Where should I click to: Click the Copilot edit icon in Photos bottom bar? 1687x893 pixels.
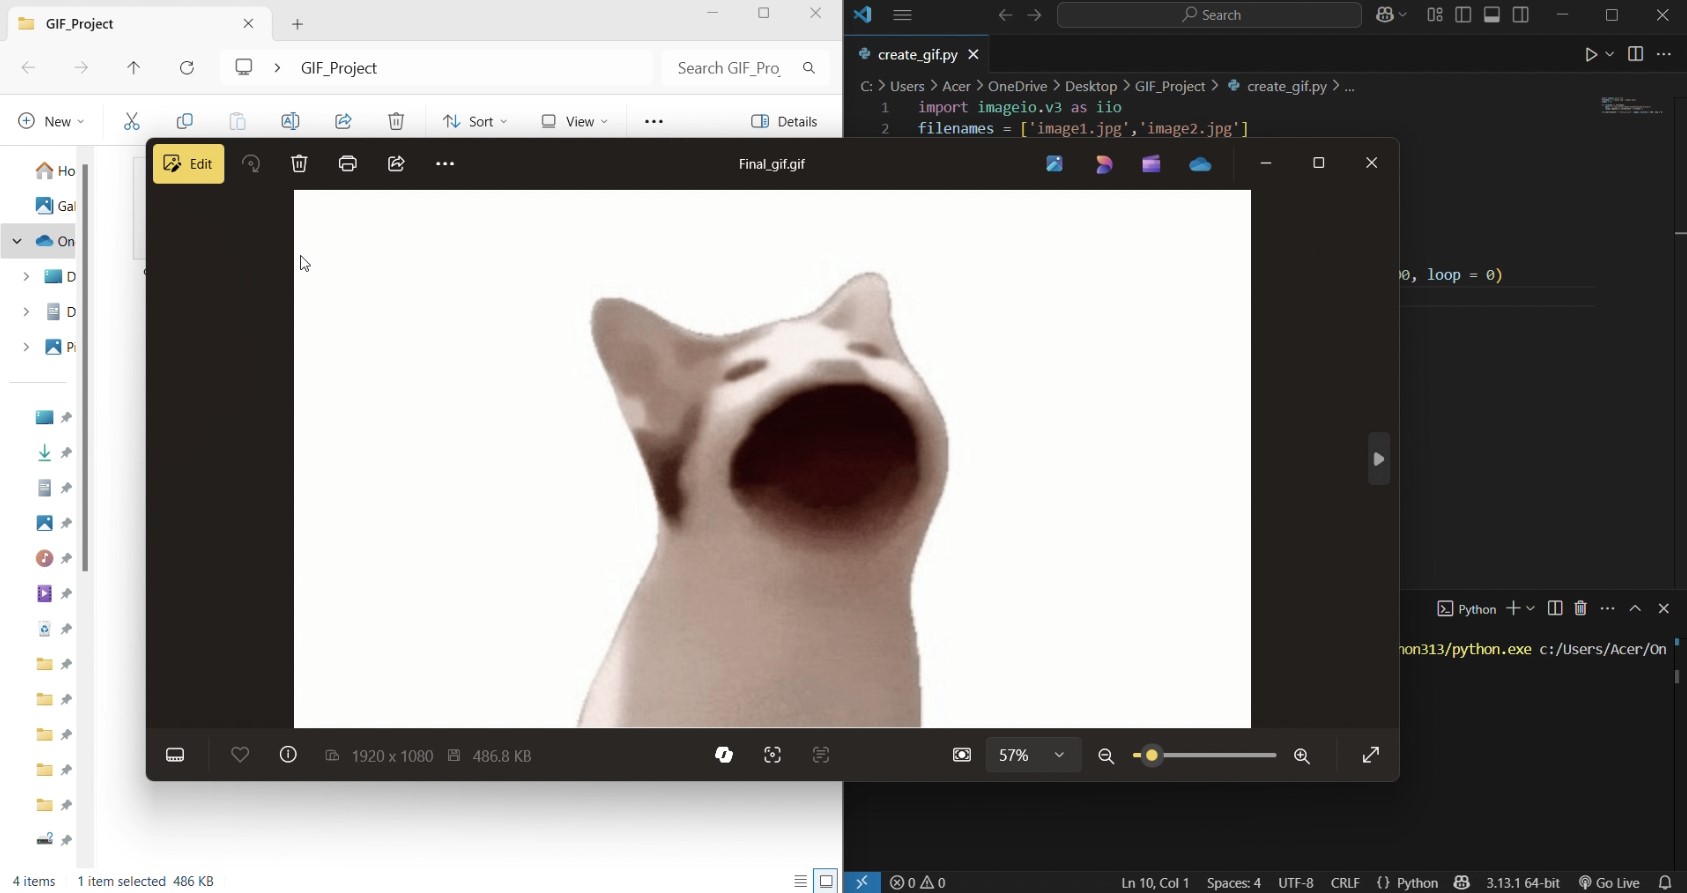click(x=724, y=755)
